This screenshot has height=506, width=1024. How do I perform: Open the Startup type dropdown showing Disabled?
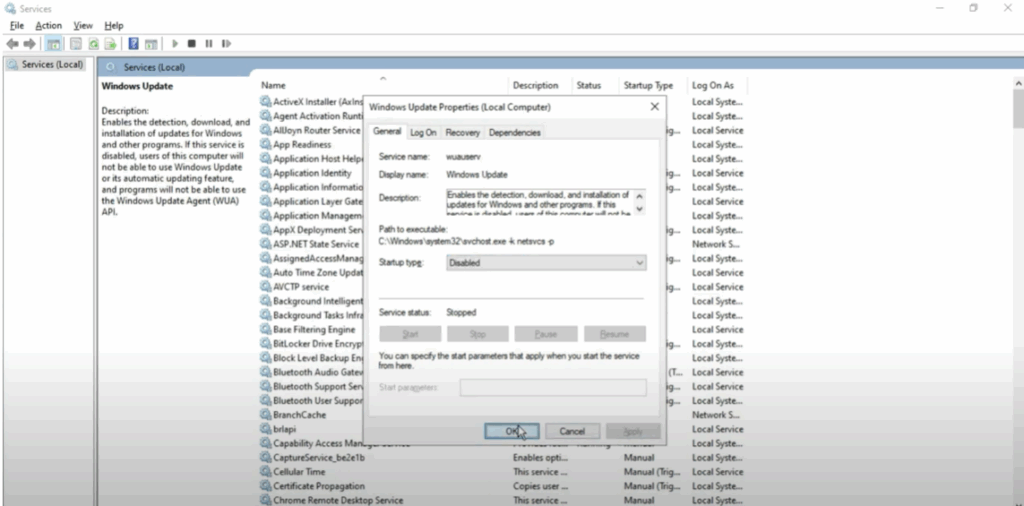[546, 262]
